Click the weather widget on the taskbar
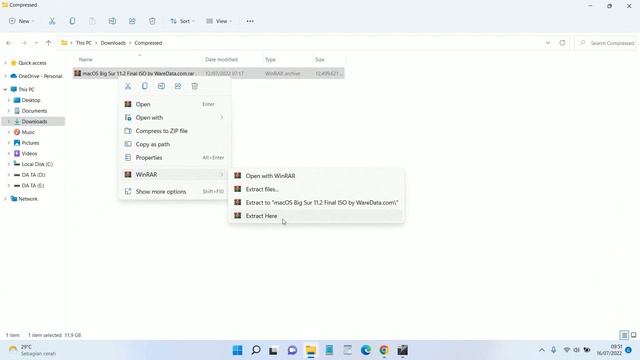 click(32, 350)
